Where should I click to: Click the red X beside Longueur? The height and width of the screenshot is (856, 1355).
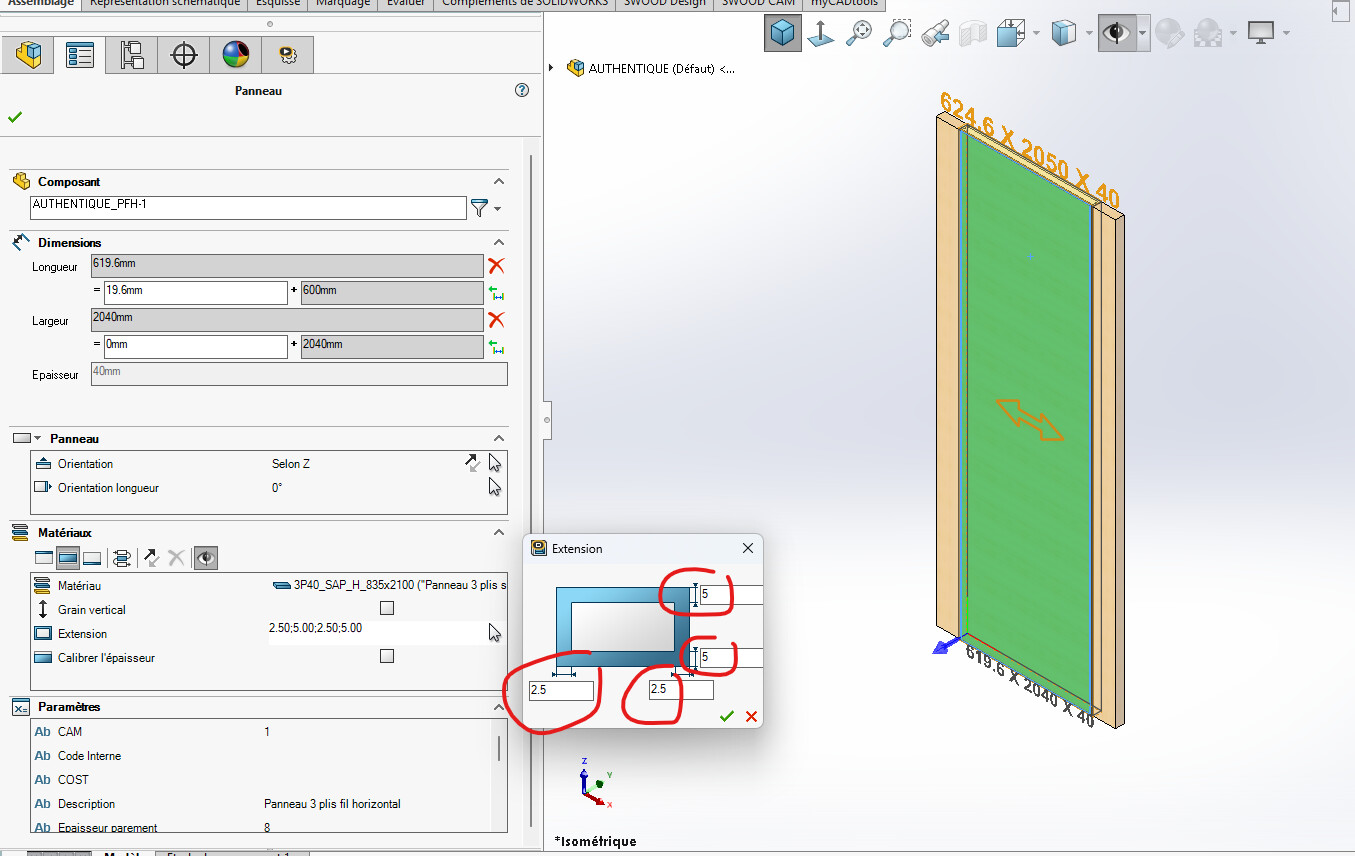pyautogui.click(x=496, y=266)
